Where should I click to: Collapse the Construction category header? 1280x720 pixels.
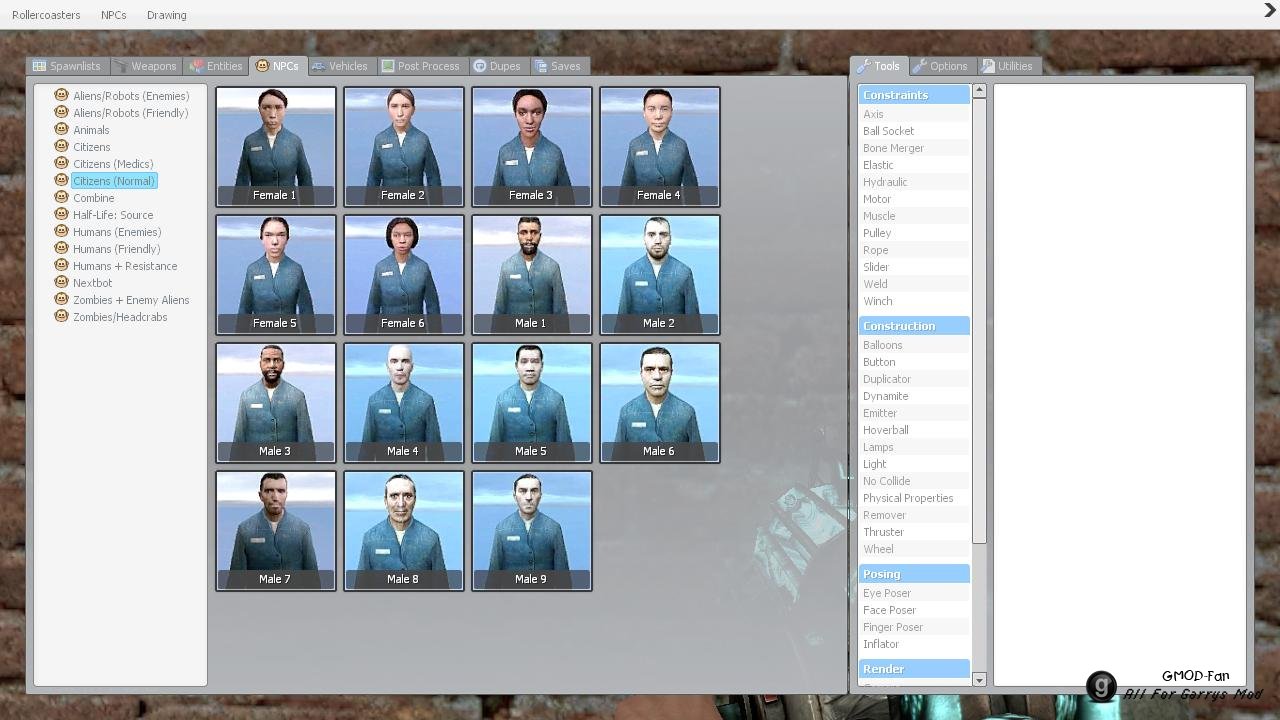coord(914,326)
